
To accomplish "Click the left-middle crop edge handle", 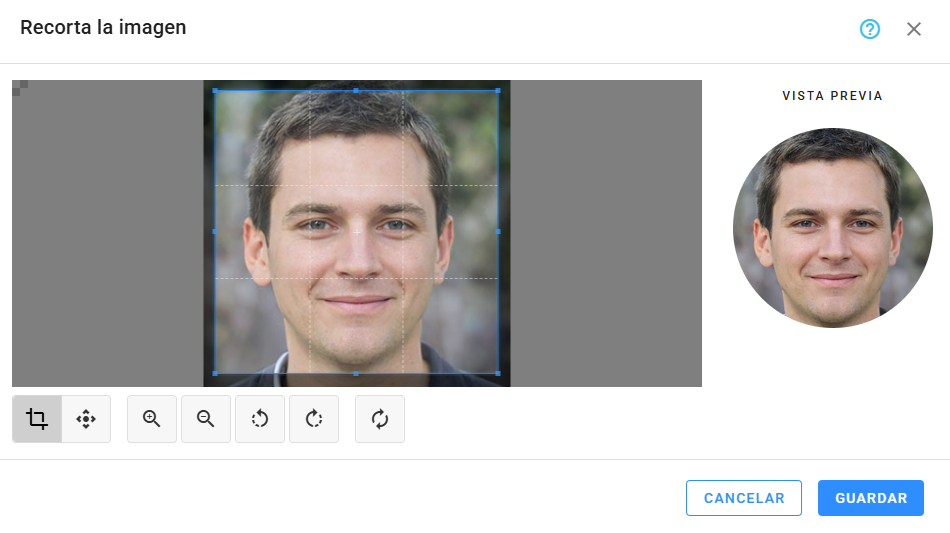I will click(215, 232).
